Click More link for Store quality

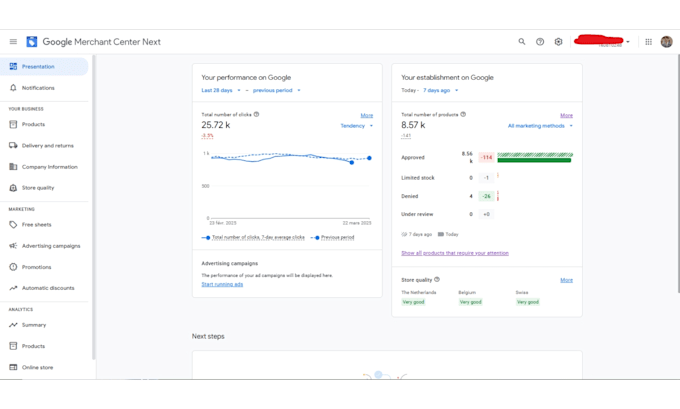pos(566,280)
